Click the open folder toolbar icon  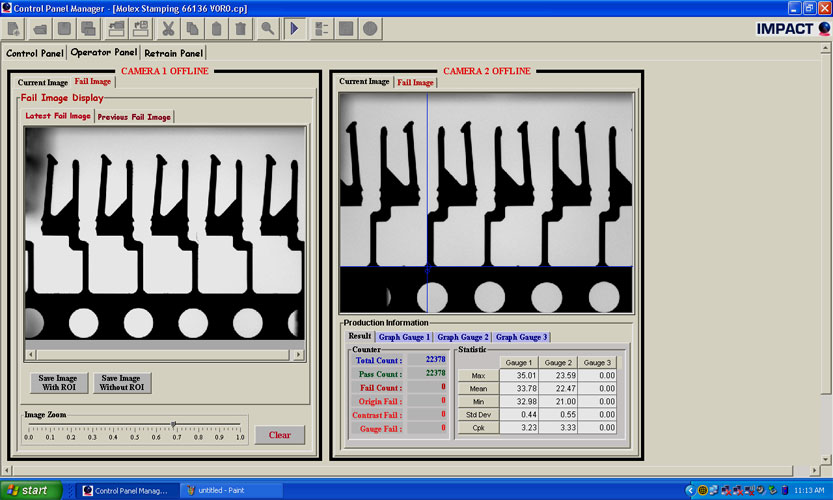(x=41, y=28)
